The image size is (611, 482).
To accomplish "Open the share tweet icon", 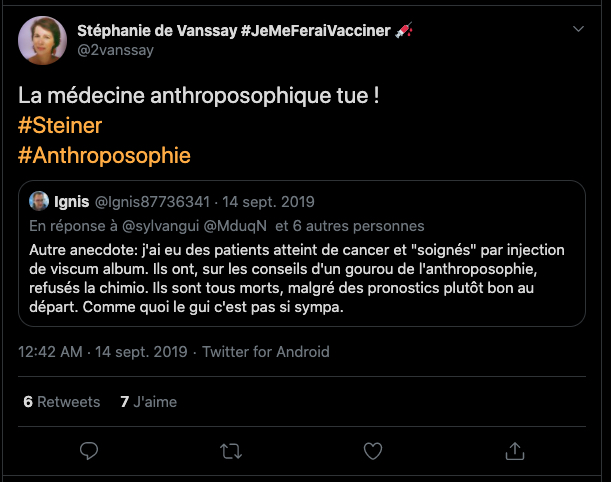I will click(515, 450).
